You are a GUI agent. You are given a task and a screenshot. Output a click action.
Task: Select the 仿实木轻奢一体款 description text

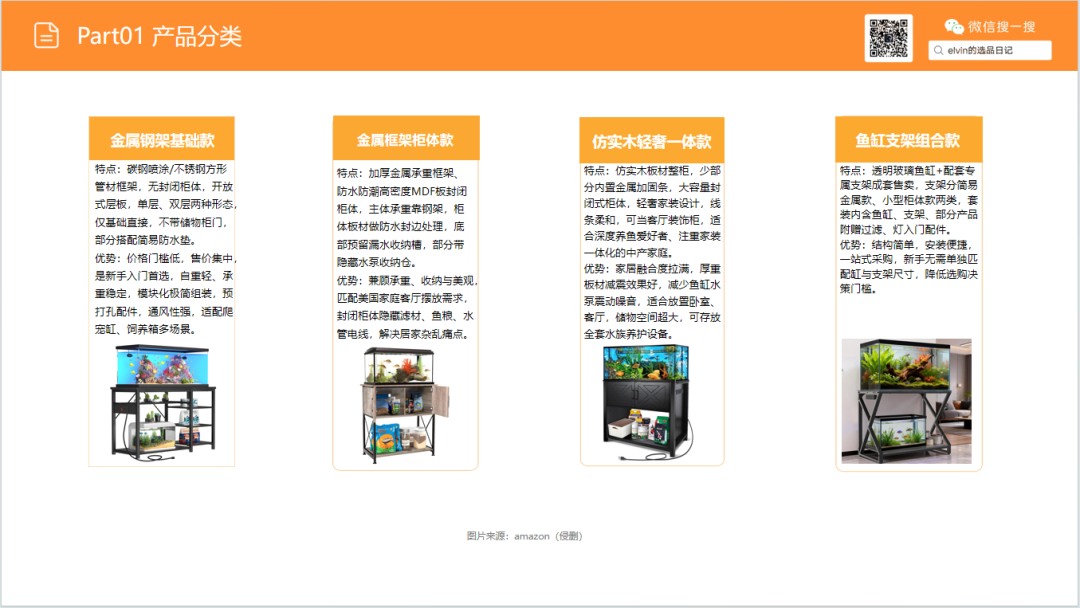[x=652, y=252]
